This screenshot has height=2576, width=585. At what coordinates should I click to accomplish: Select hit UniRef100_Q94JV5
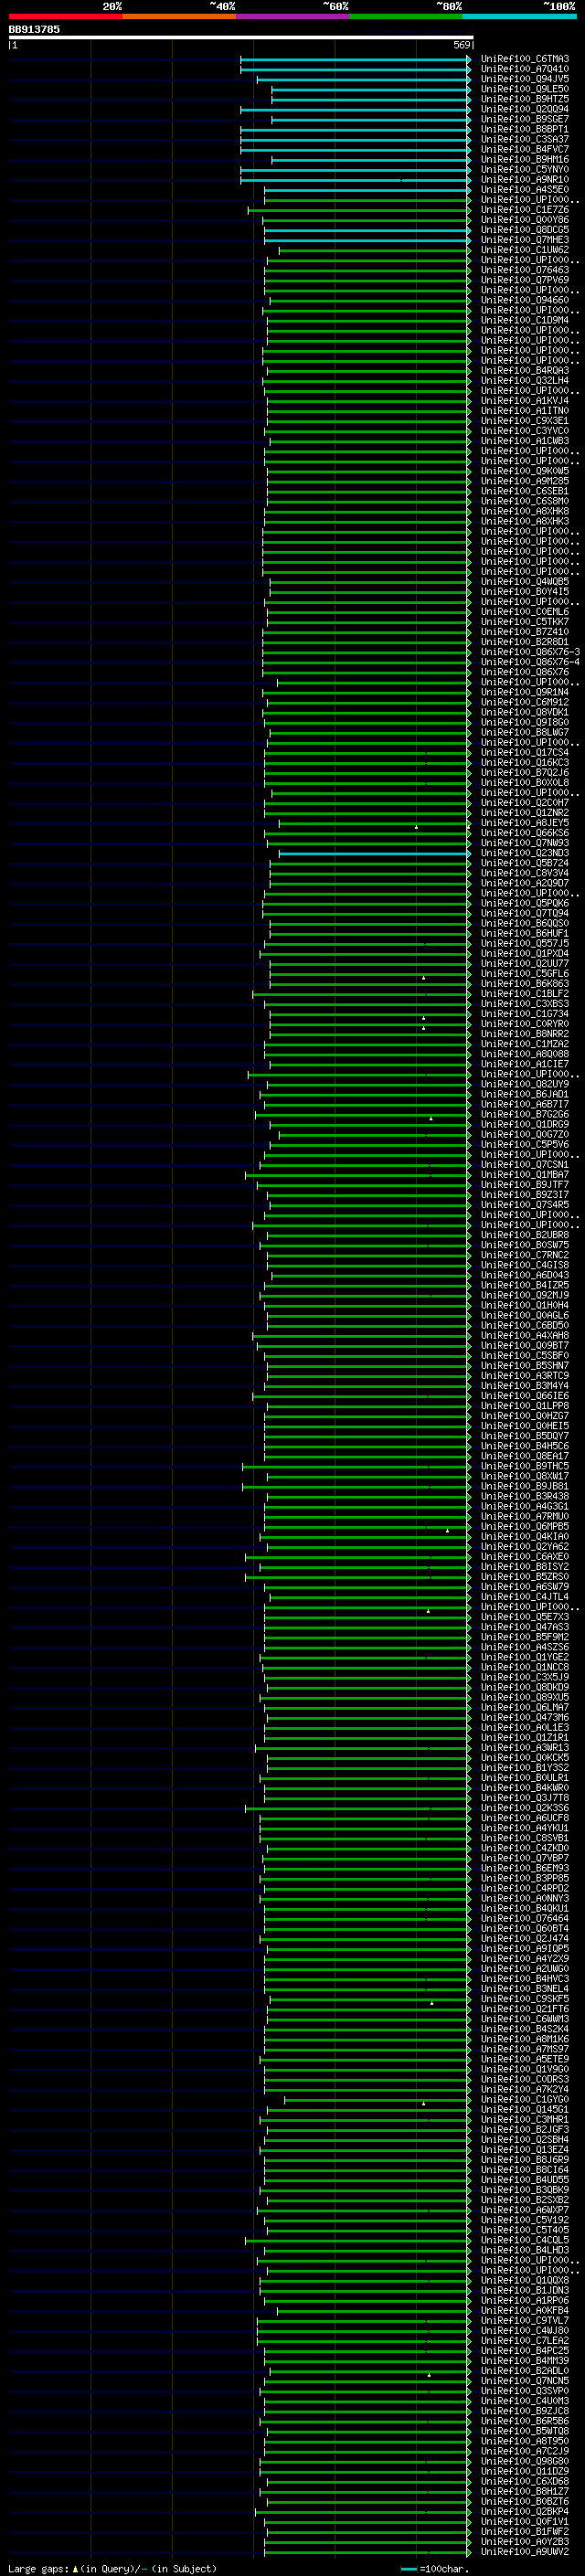point(525,79)
